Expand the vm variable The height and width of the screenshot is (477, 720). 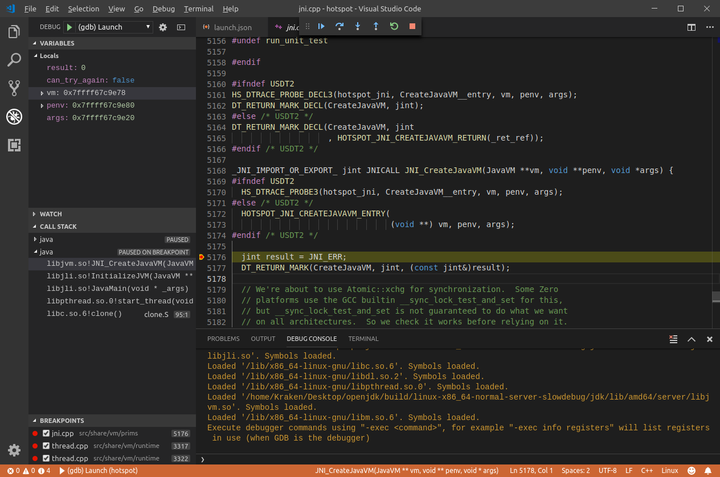point(42,93)
